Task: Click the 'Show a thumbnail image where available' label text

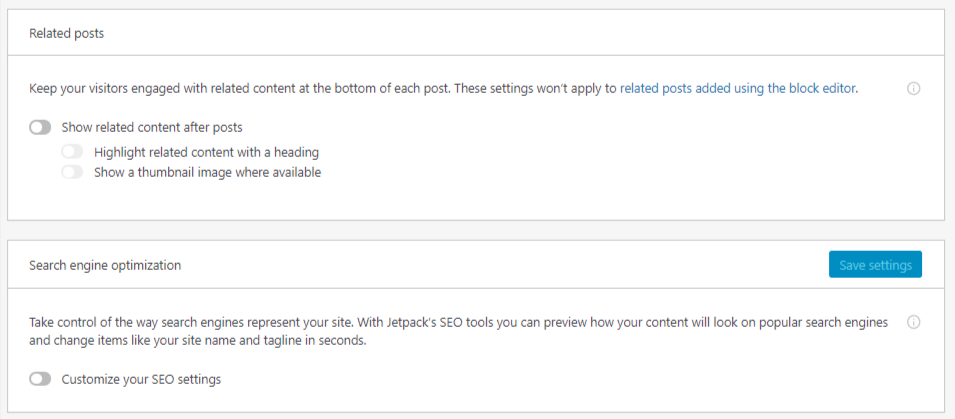Action: point(207,172)
